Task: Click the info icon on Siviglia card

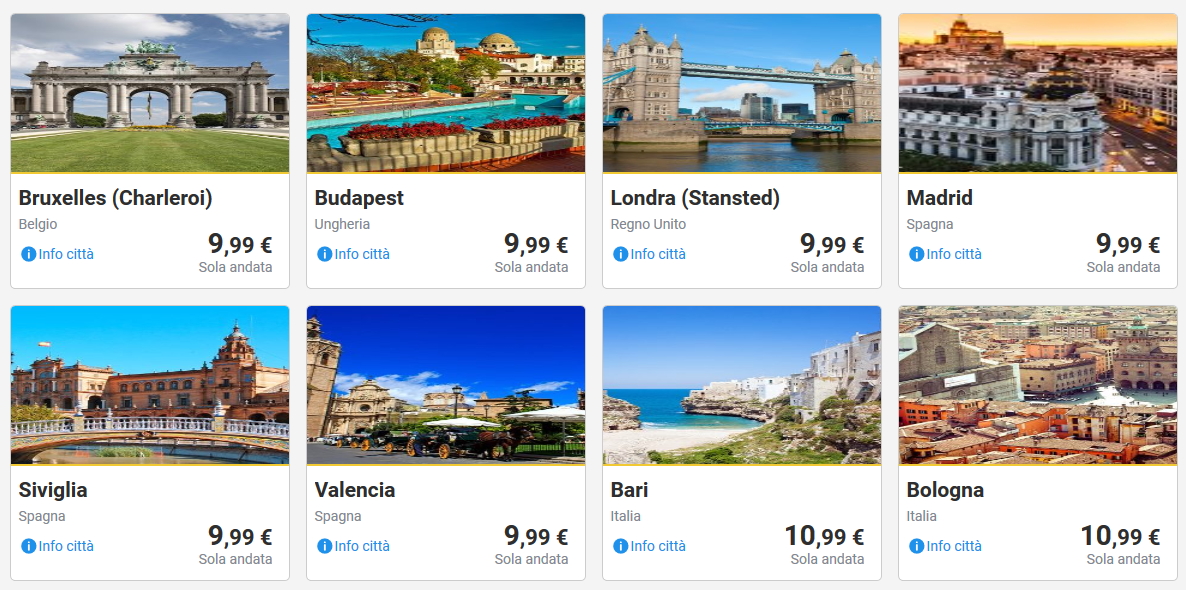Action: coord(28,546)
